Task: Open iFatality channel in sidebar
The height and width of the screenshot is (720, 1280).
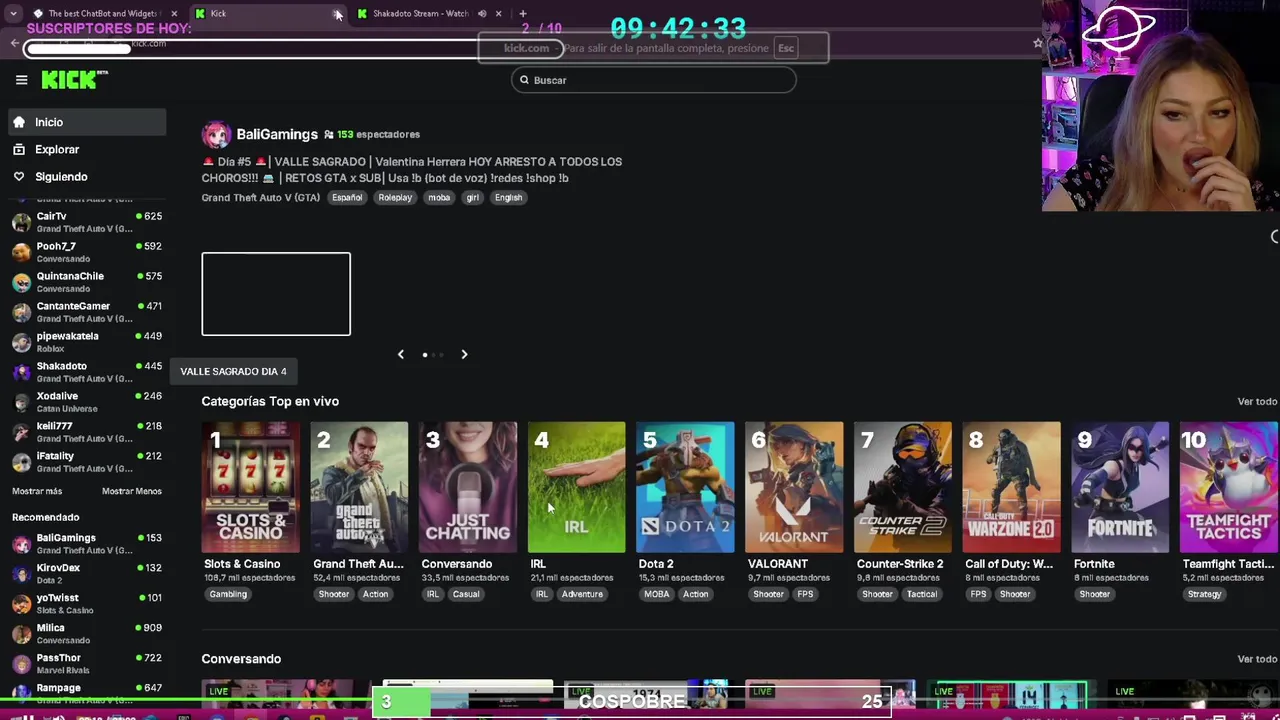Action: click(87, 462)
